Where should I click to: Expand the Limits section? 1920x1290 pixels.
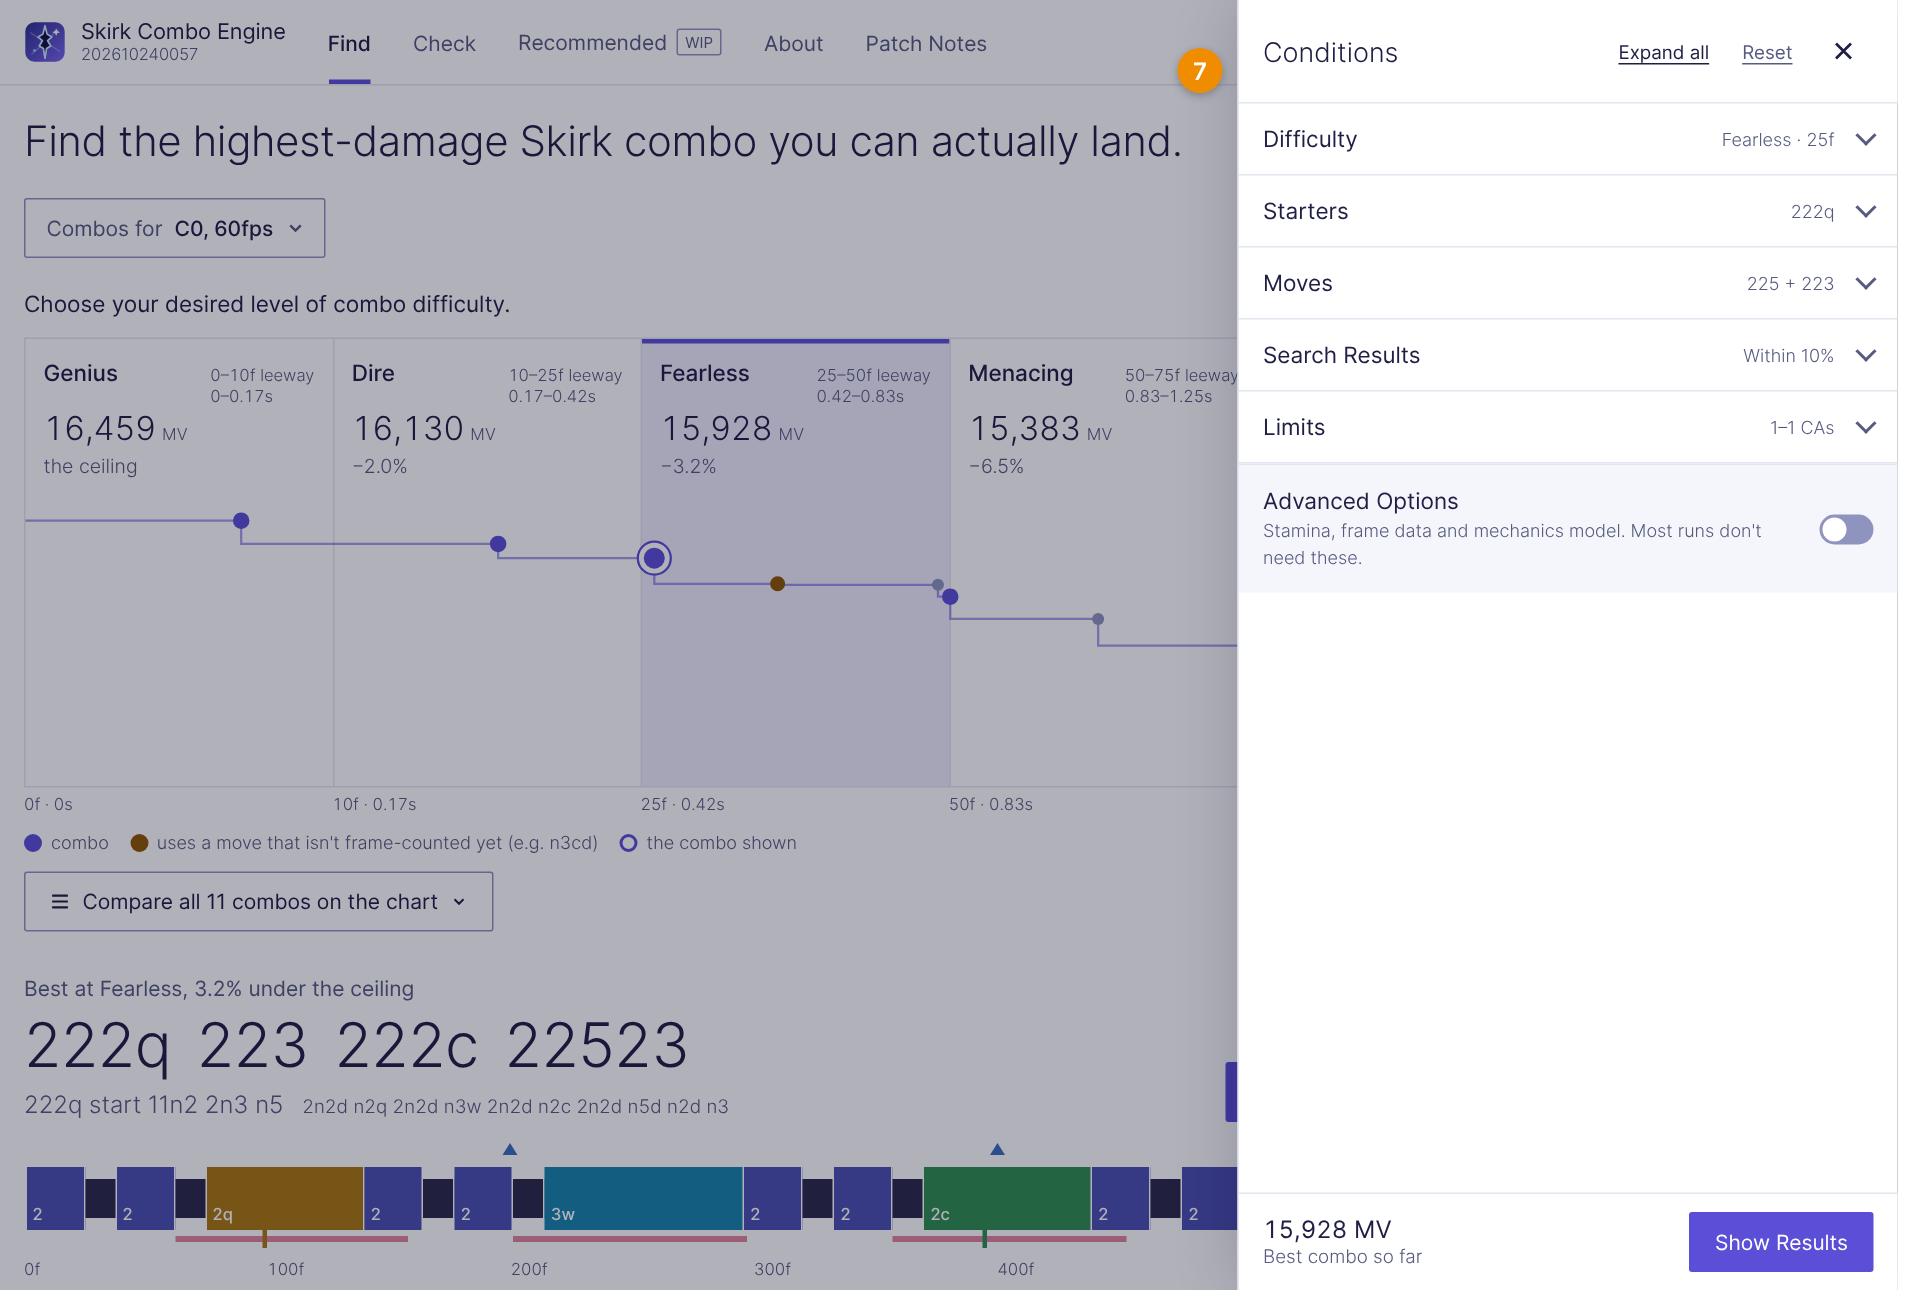[x=1567, y=427]
